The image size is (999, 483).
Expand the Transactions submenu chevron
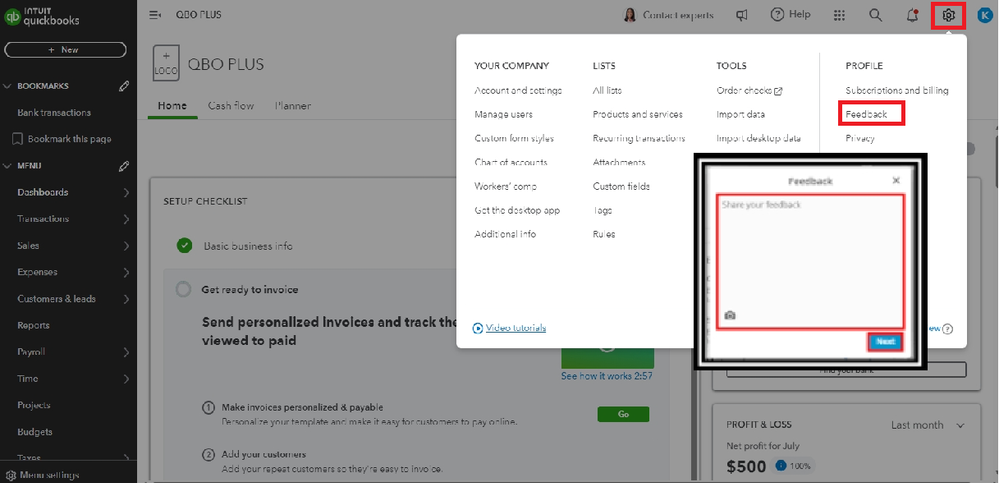click(x=126, y=219)
